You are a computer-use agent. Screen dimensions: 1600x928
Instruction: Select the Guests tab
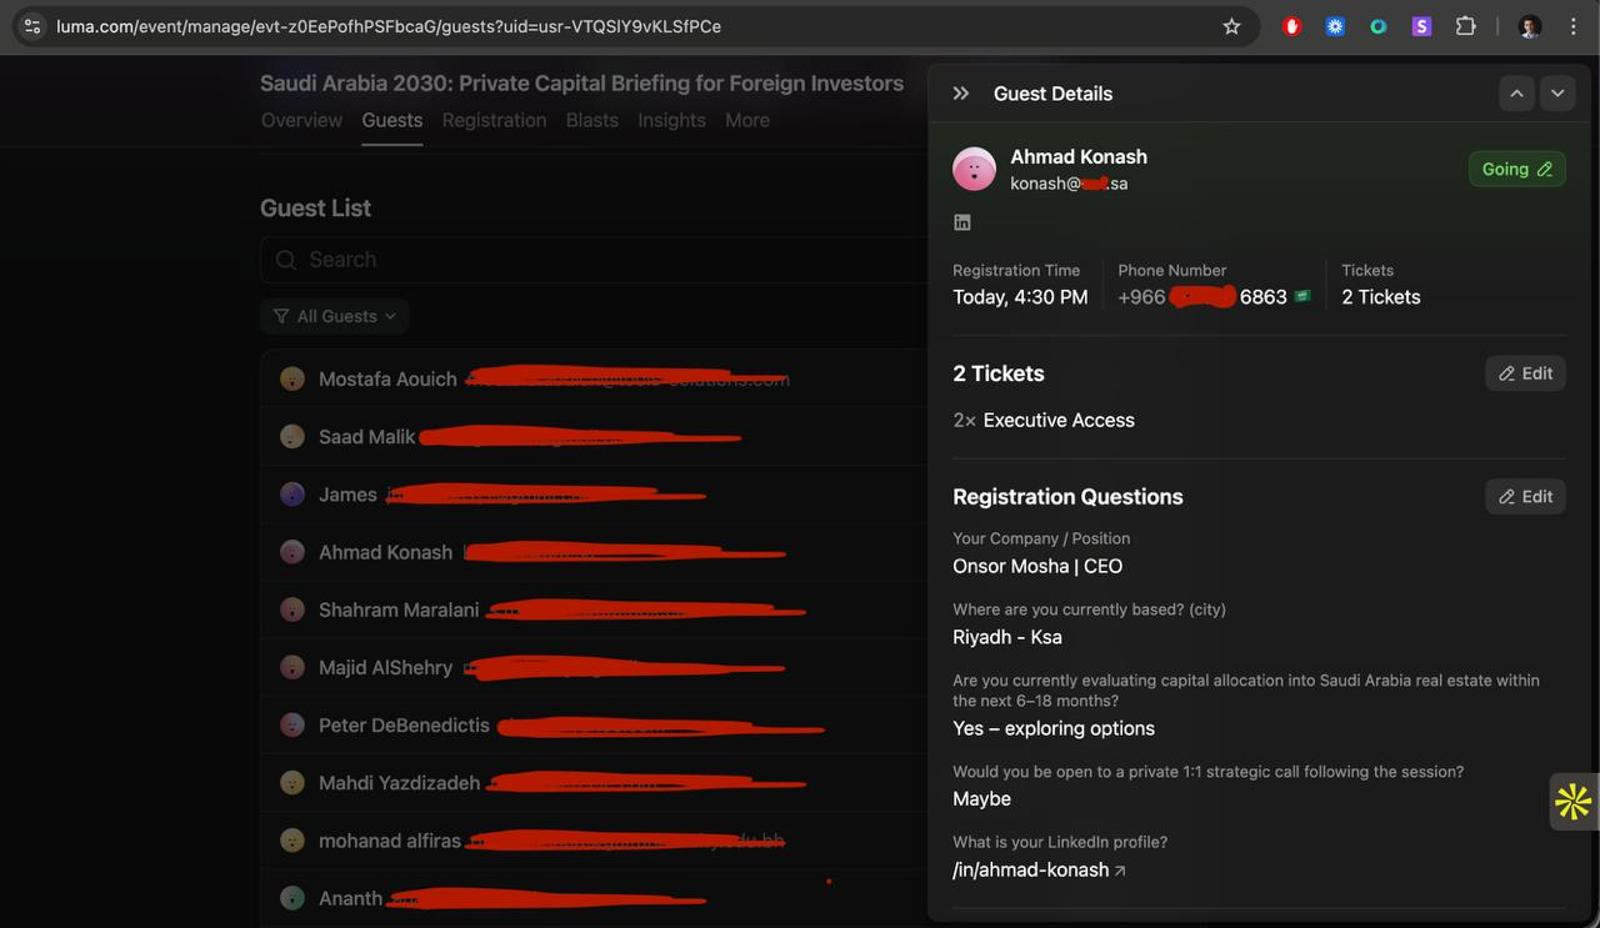(x=392, y=120)
